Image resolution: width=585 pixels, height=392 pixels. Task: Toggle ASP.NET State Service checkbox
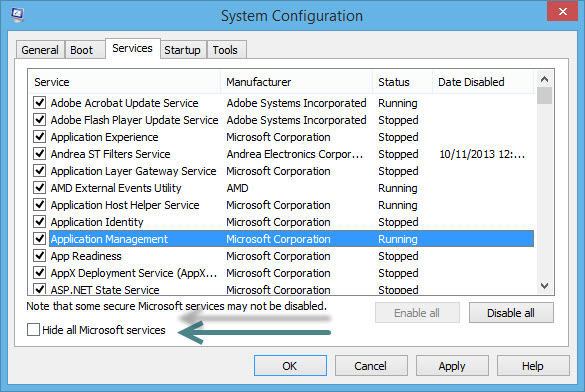pos(40,289)
